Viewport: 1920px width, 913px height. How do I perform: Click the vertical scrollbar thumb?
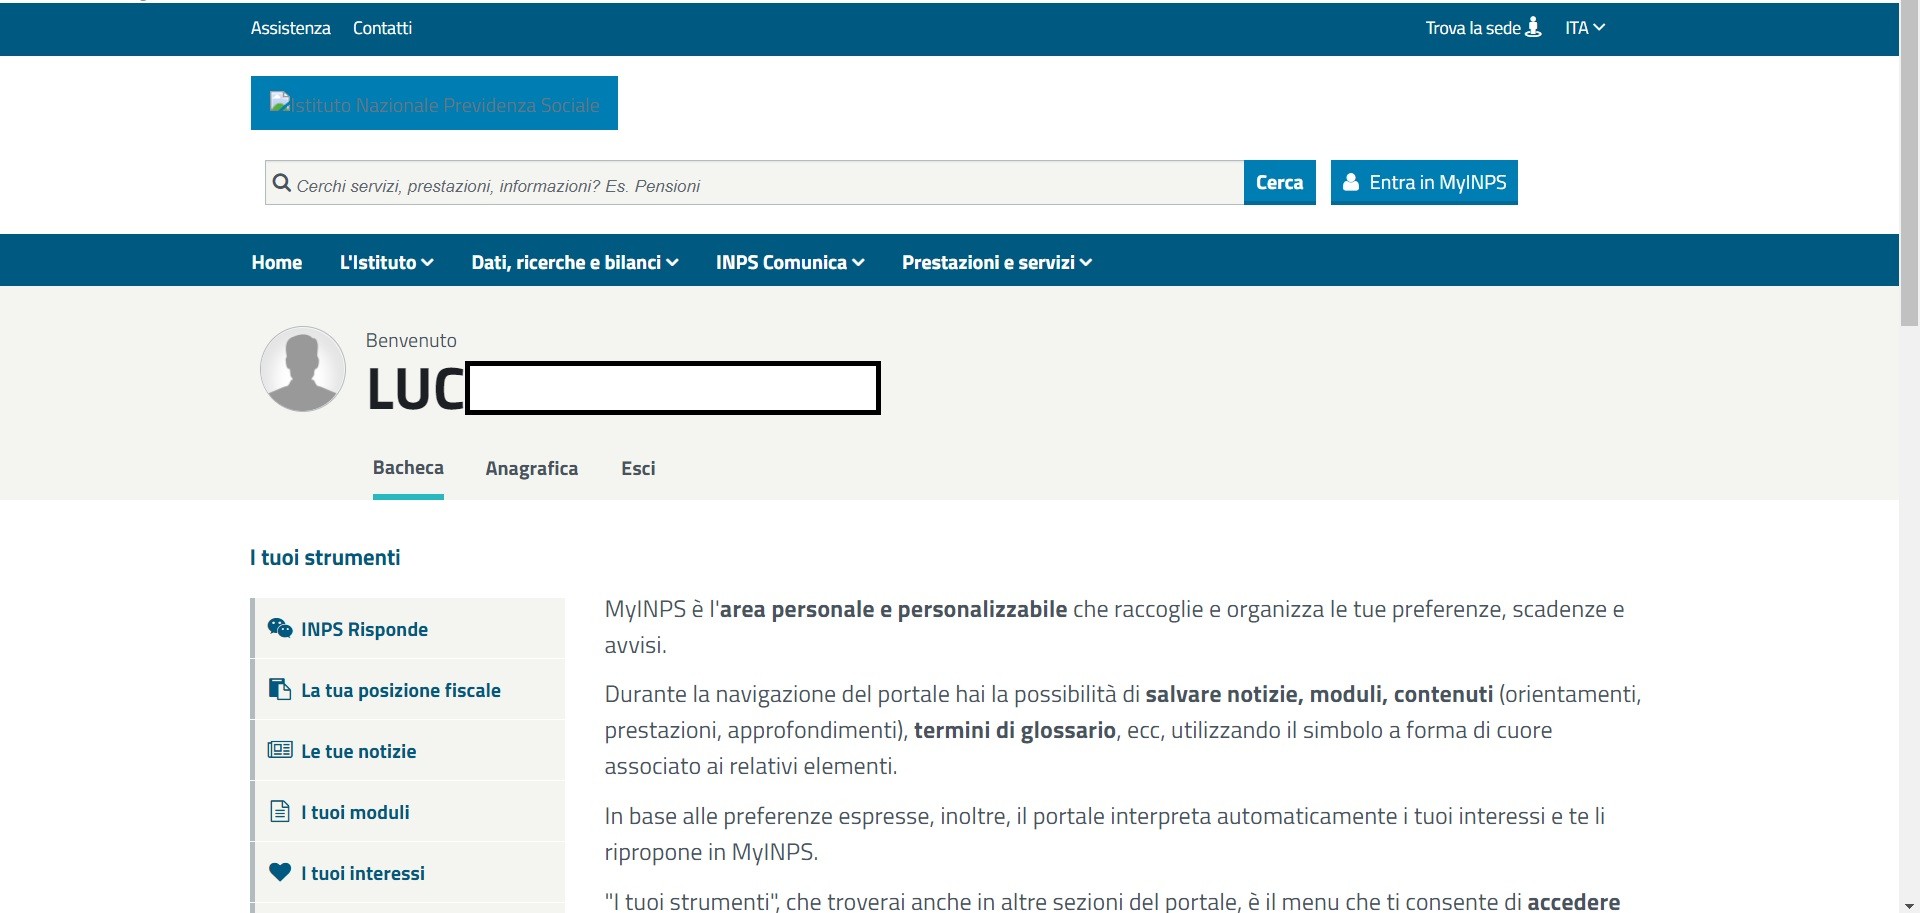1909,164
